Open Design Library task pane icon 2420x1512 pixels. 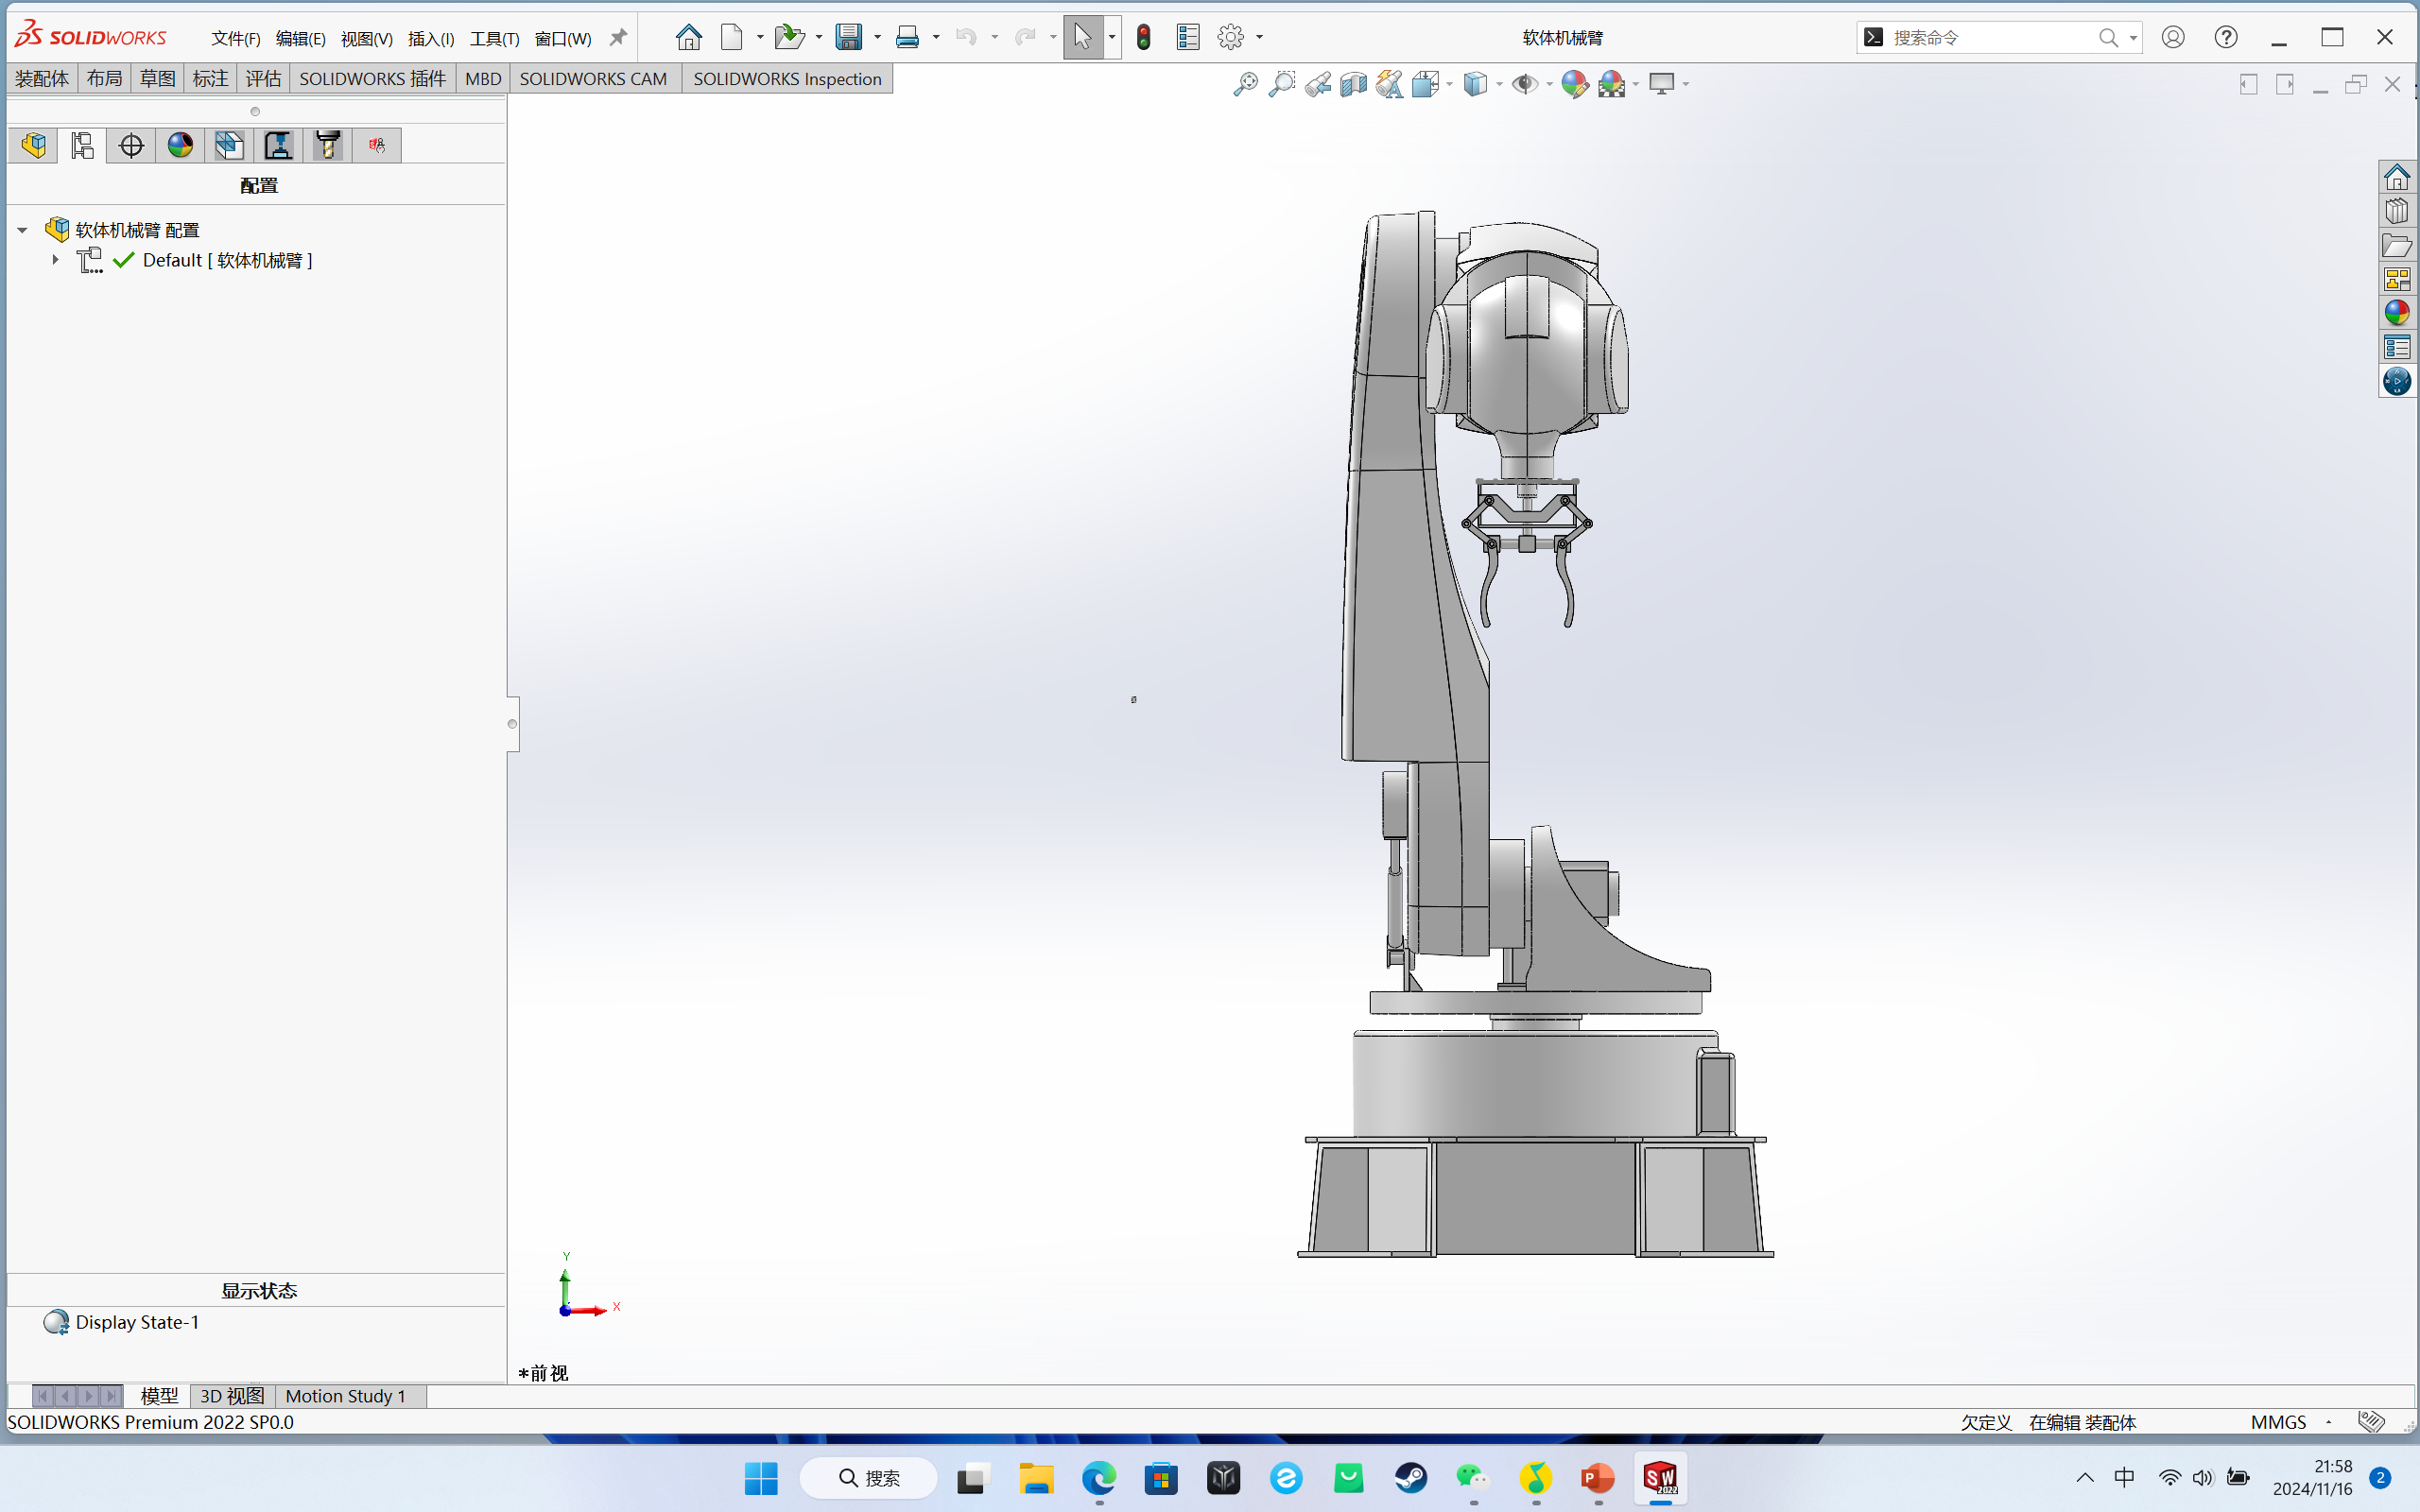point(2397,211)
